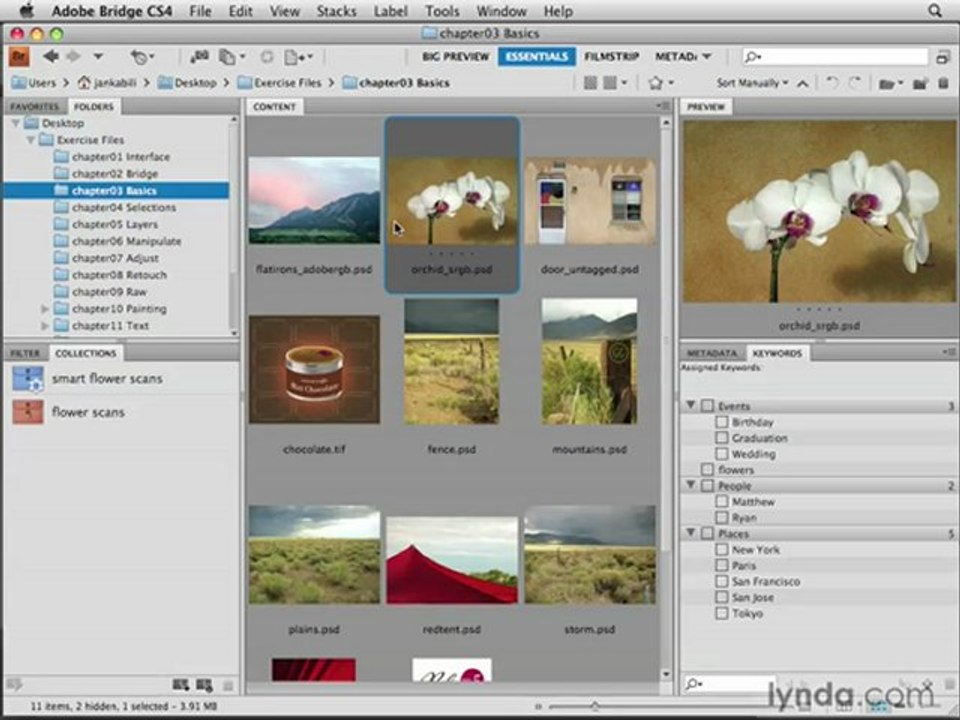The width and height of the screenshot is (960, 720).
Task: Click Get Photos from Camera icon
Action: (x=199, y=57)
